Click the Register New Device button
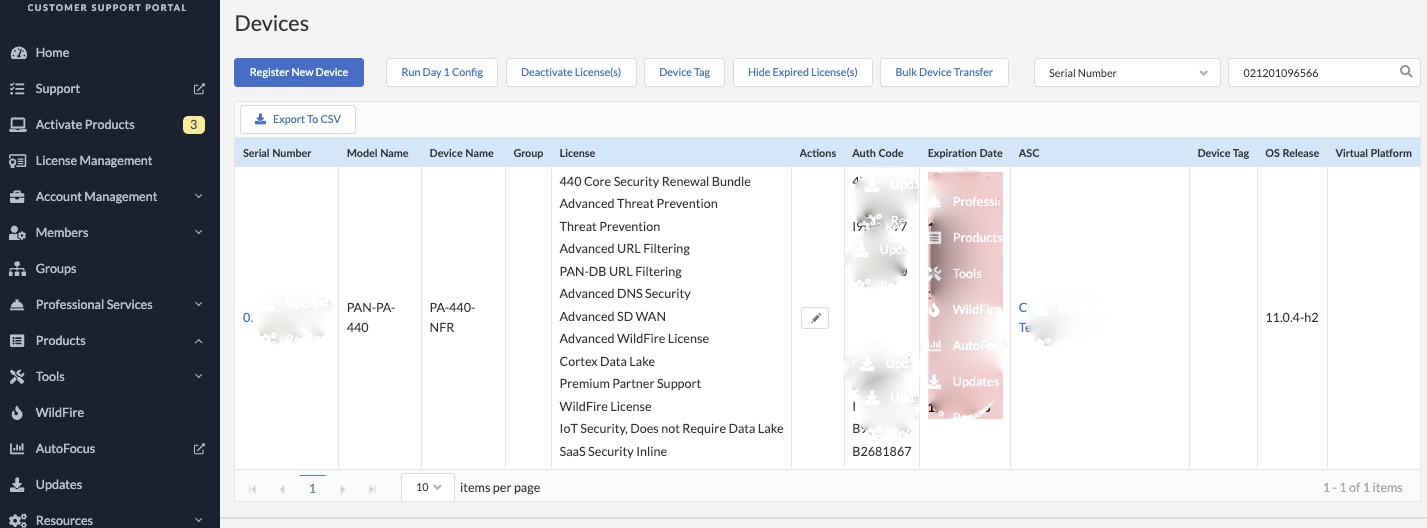The image size is (1427, 528). tap(299, 73)
